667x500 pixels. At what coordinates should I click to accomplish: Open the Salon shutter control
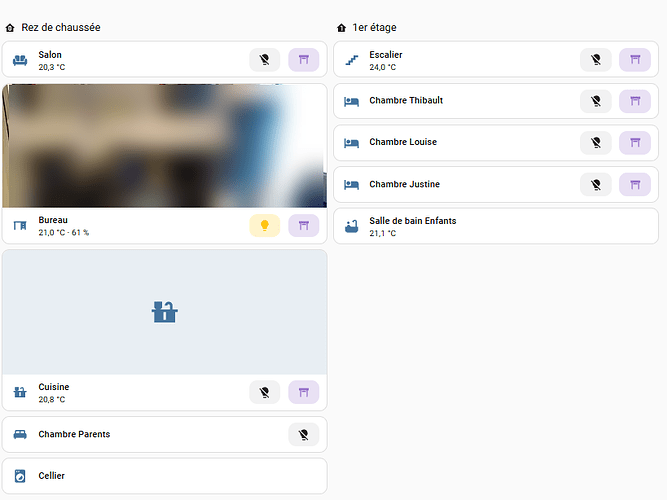[x=303, y=60]
